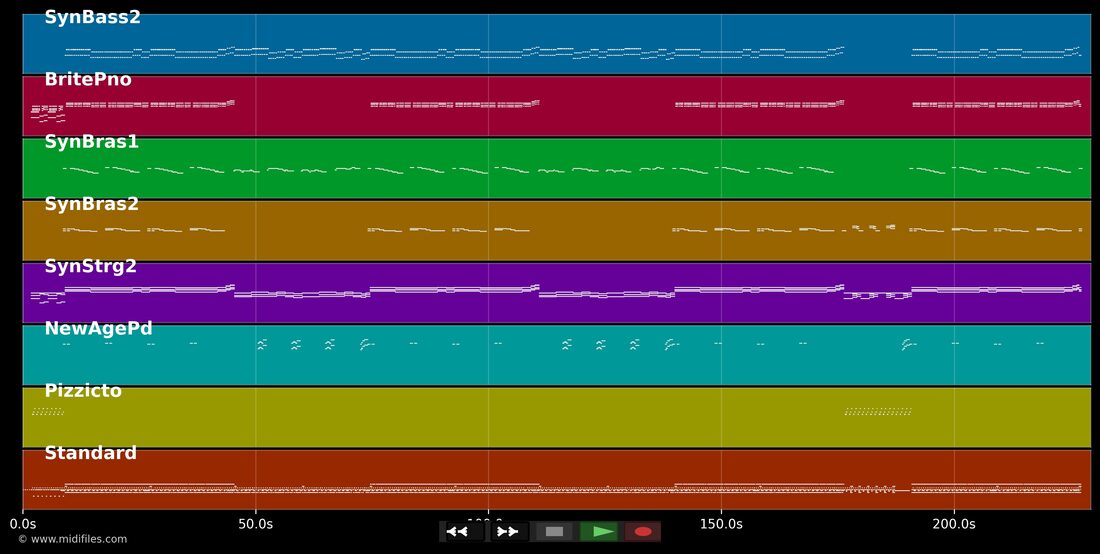Select the SynBass2 track label

coord(93,18)
